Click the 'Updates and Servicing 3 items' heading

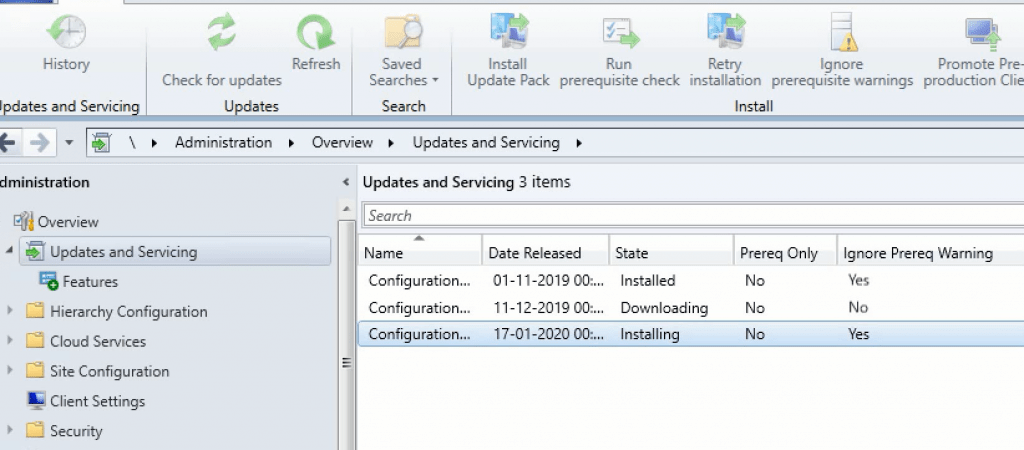(466, 182)
